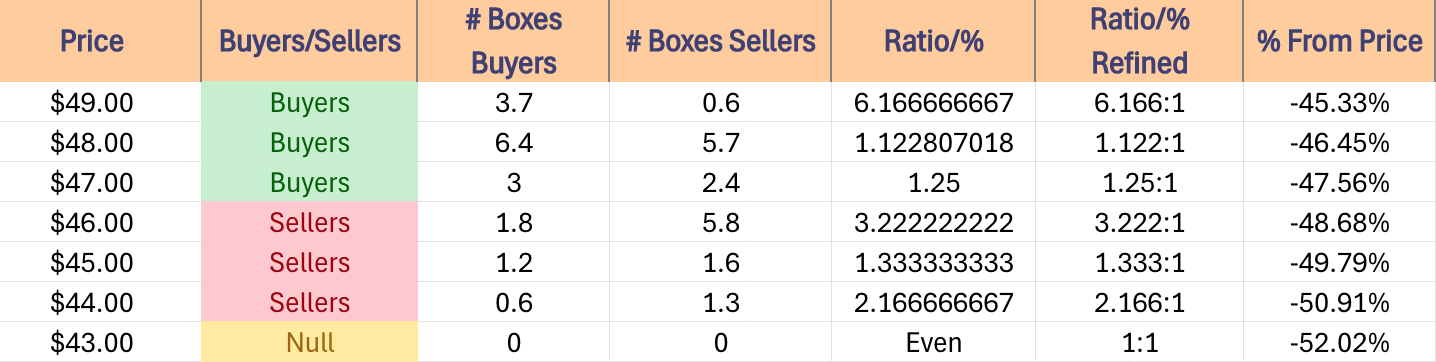This screenshot has height=362, width=1436.
Task: Select the 3.222:1 refined ratio cell
Action: coord(1139,223)
